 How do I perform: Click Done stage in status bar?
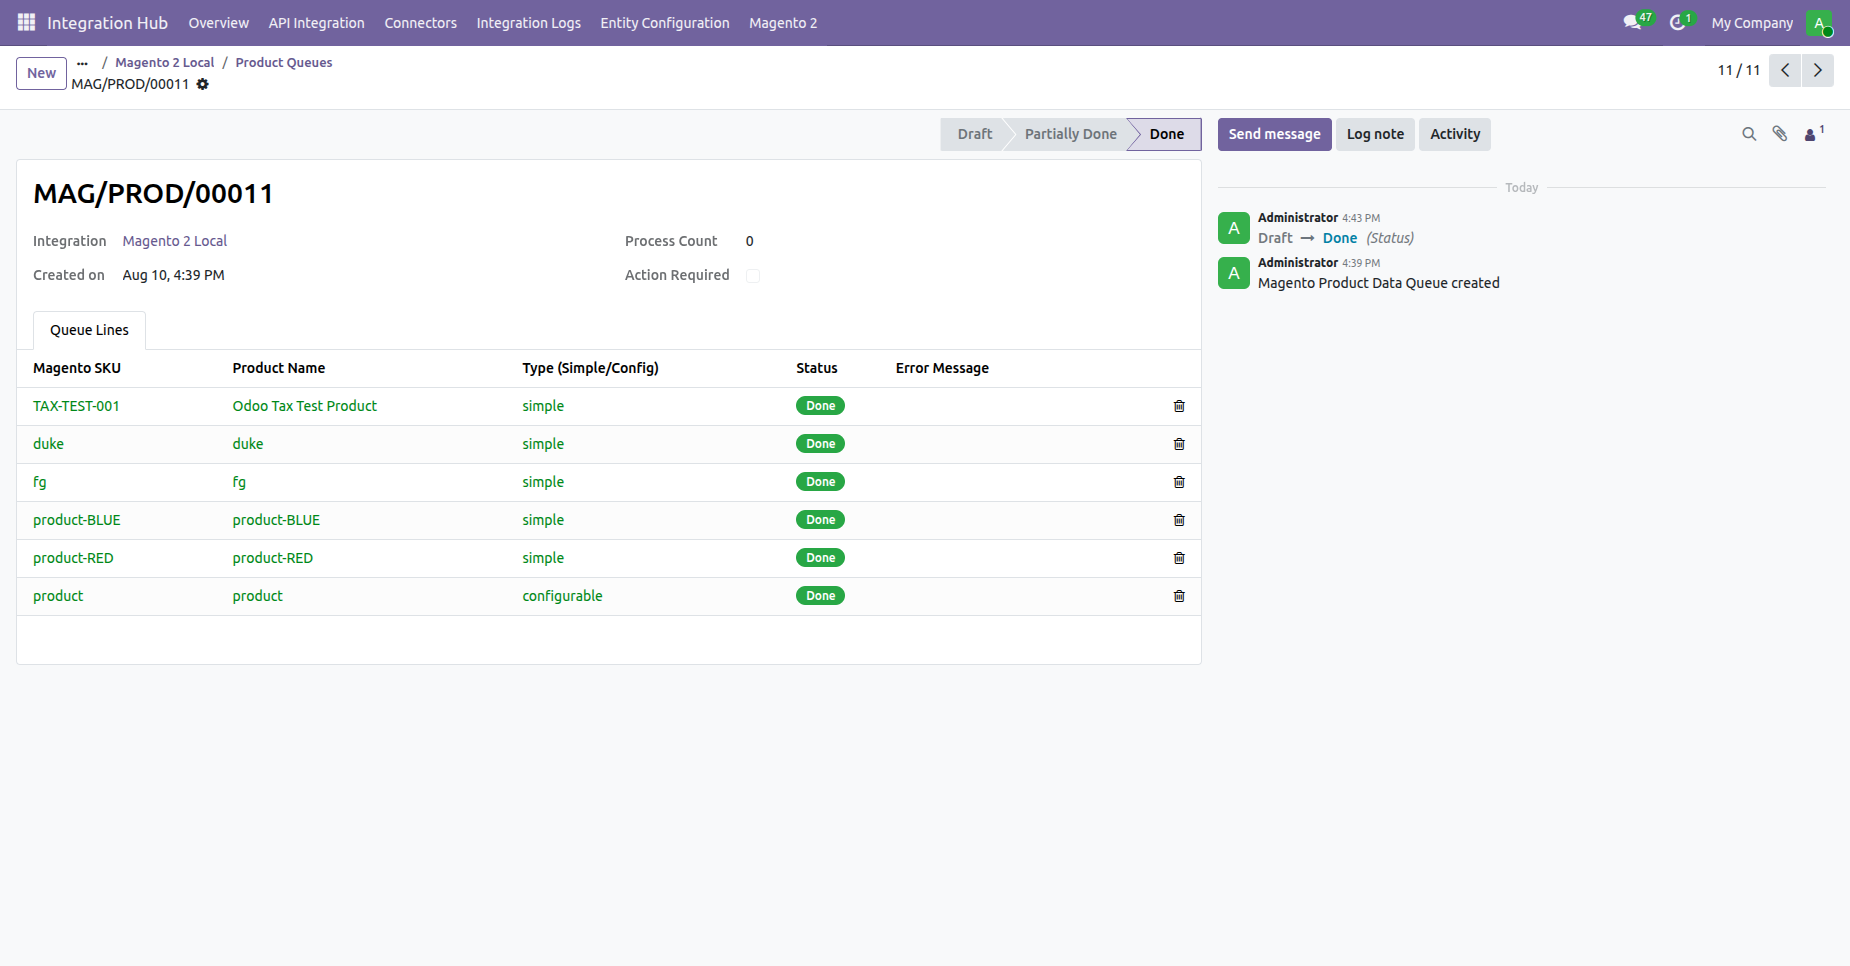click(x=1167, y=134)
